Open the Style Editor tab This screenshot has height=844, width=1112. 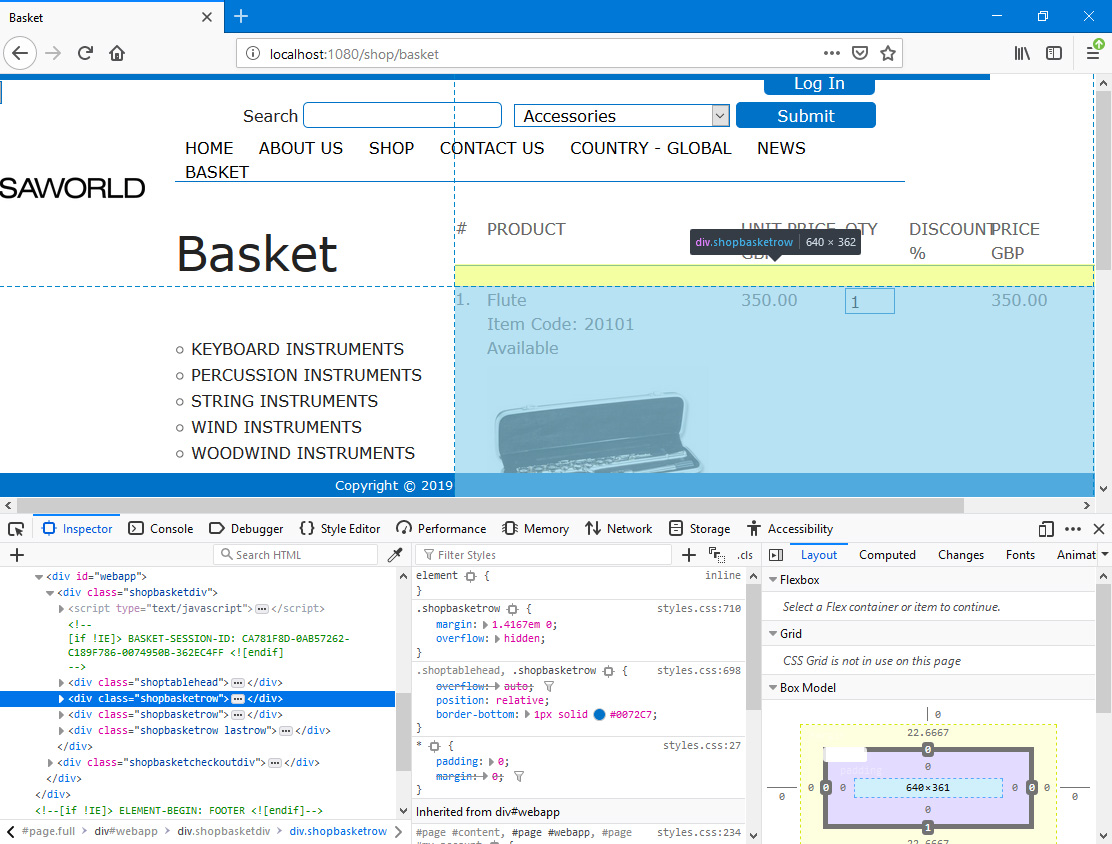coord(340,529)
